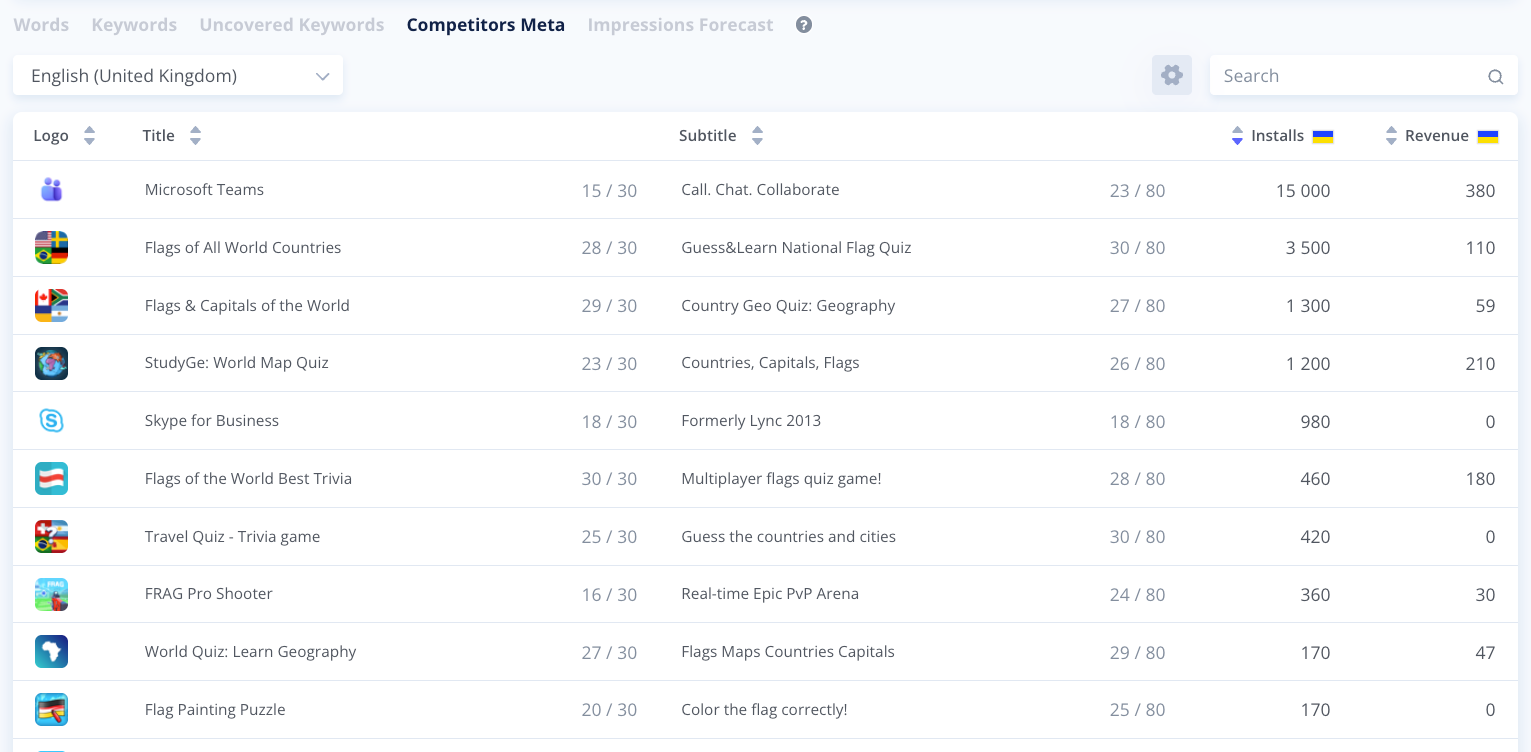The height and width of the screenshot is (752, 1531).
Task: Click the Microsoft Teams app logo
Action: tap(52, 189)
